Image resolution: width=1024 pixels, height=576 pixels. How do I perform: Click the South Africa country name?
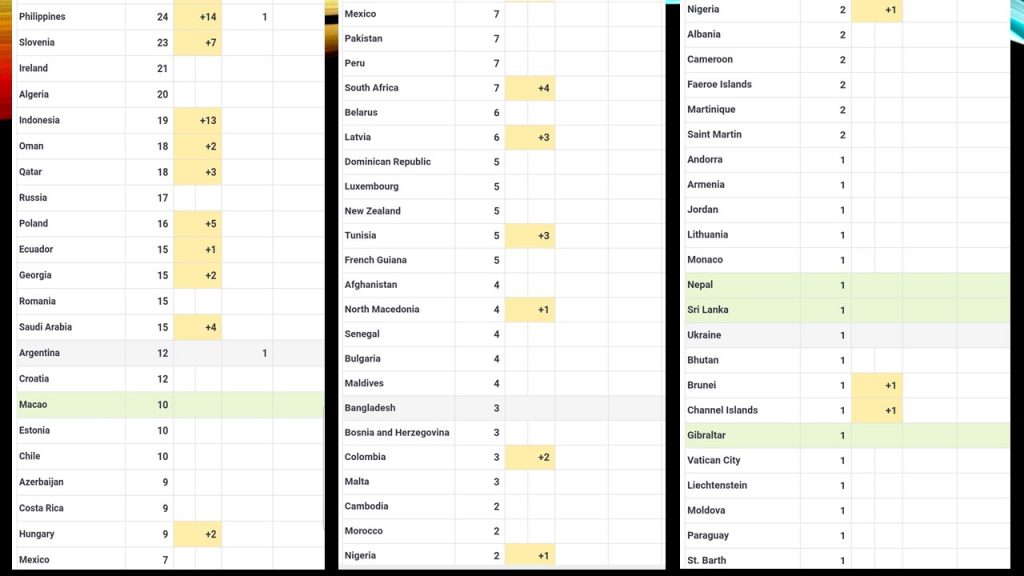[x=371, y=88]
